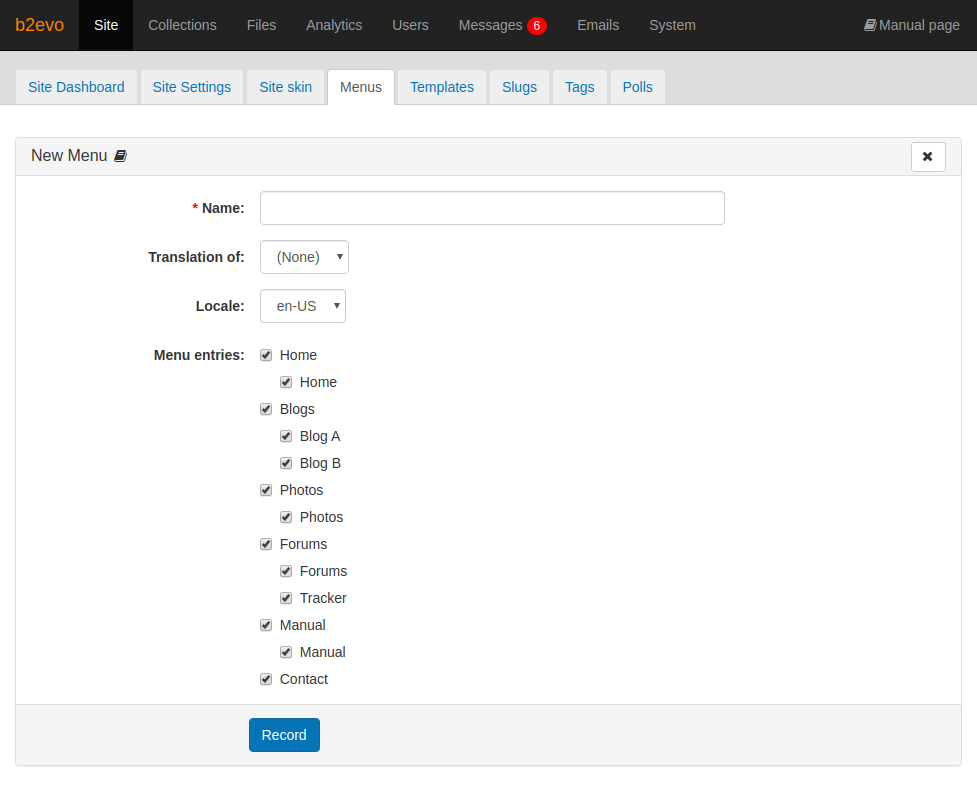Open the Users menu
The width and height of the screenshot is (977, 785).
[x=410, y=25]
